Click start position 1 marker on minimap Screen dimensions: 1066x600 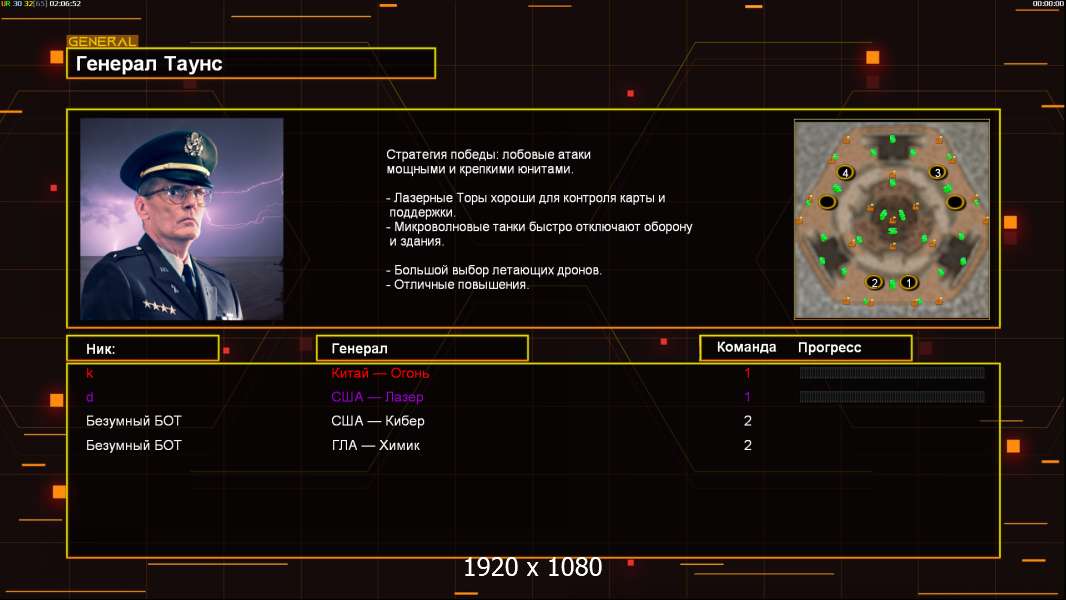908,282
